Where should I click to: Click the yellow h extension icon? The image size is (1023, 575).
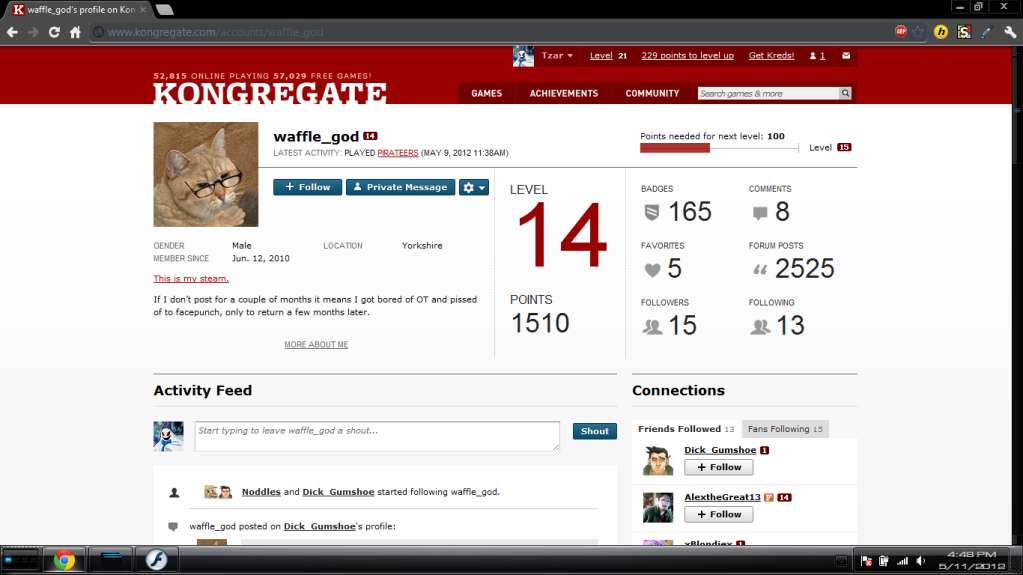[941, 32]
